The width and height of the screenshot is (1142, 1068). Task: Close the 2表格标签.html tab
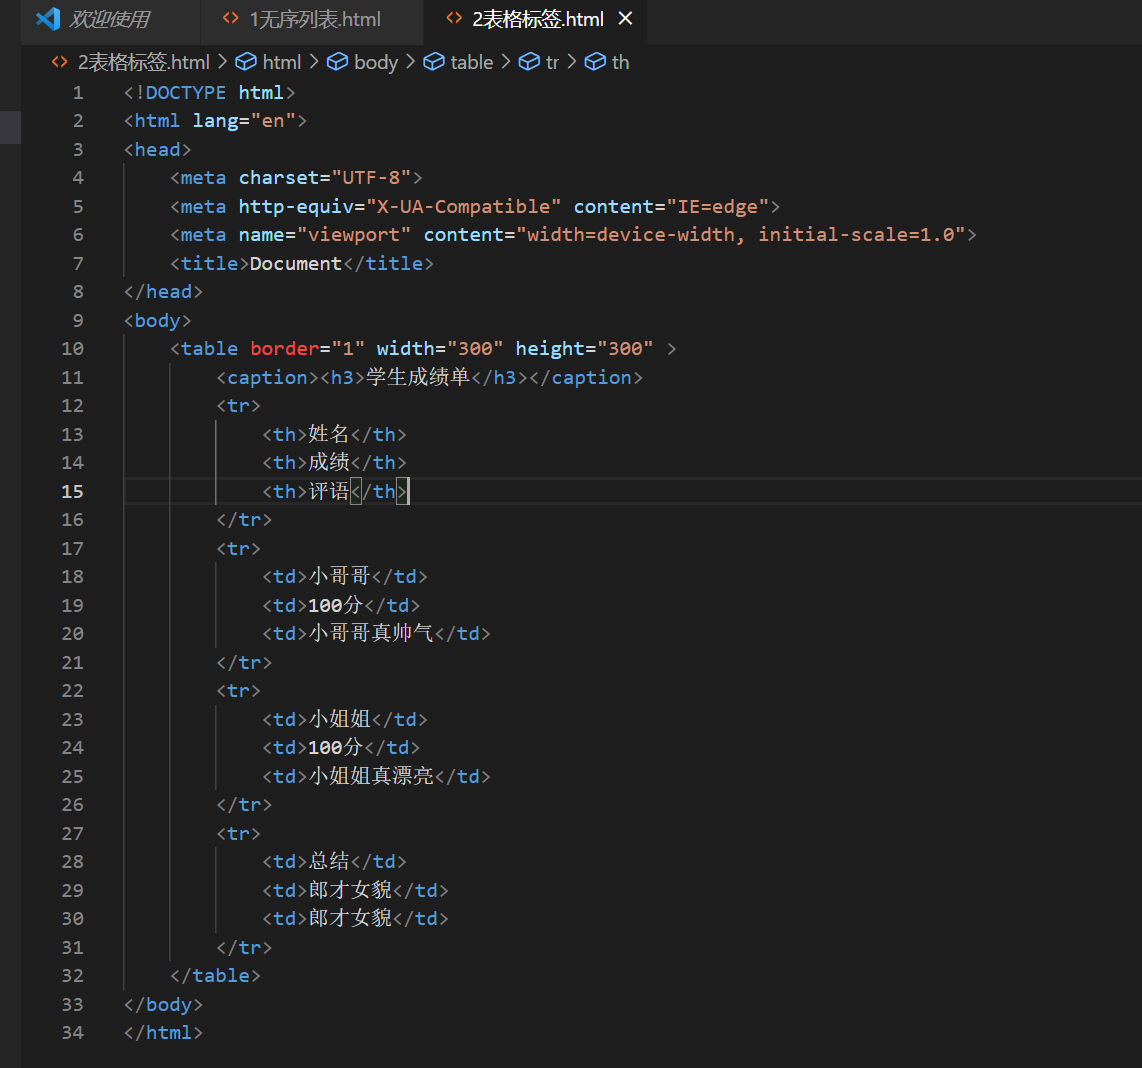click(625, 18)
